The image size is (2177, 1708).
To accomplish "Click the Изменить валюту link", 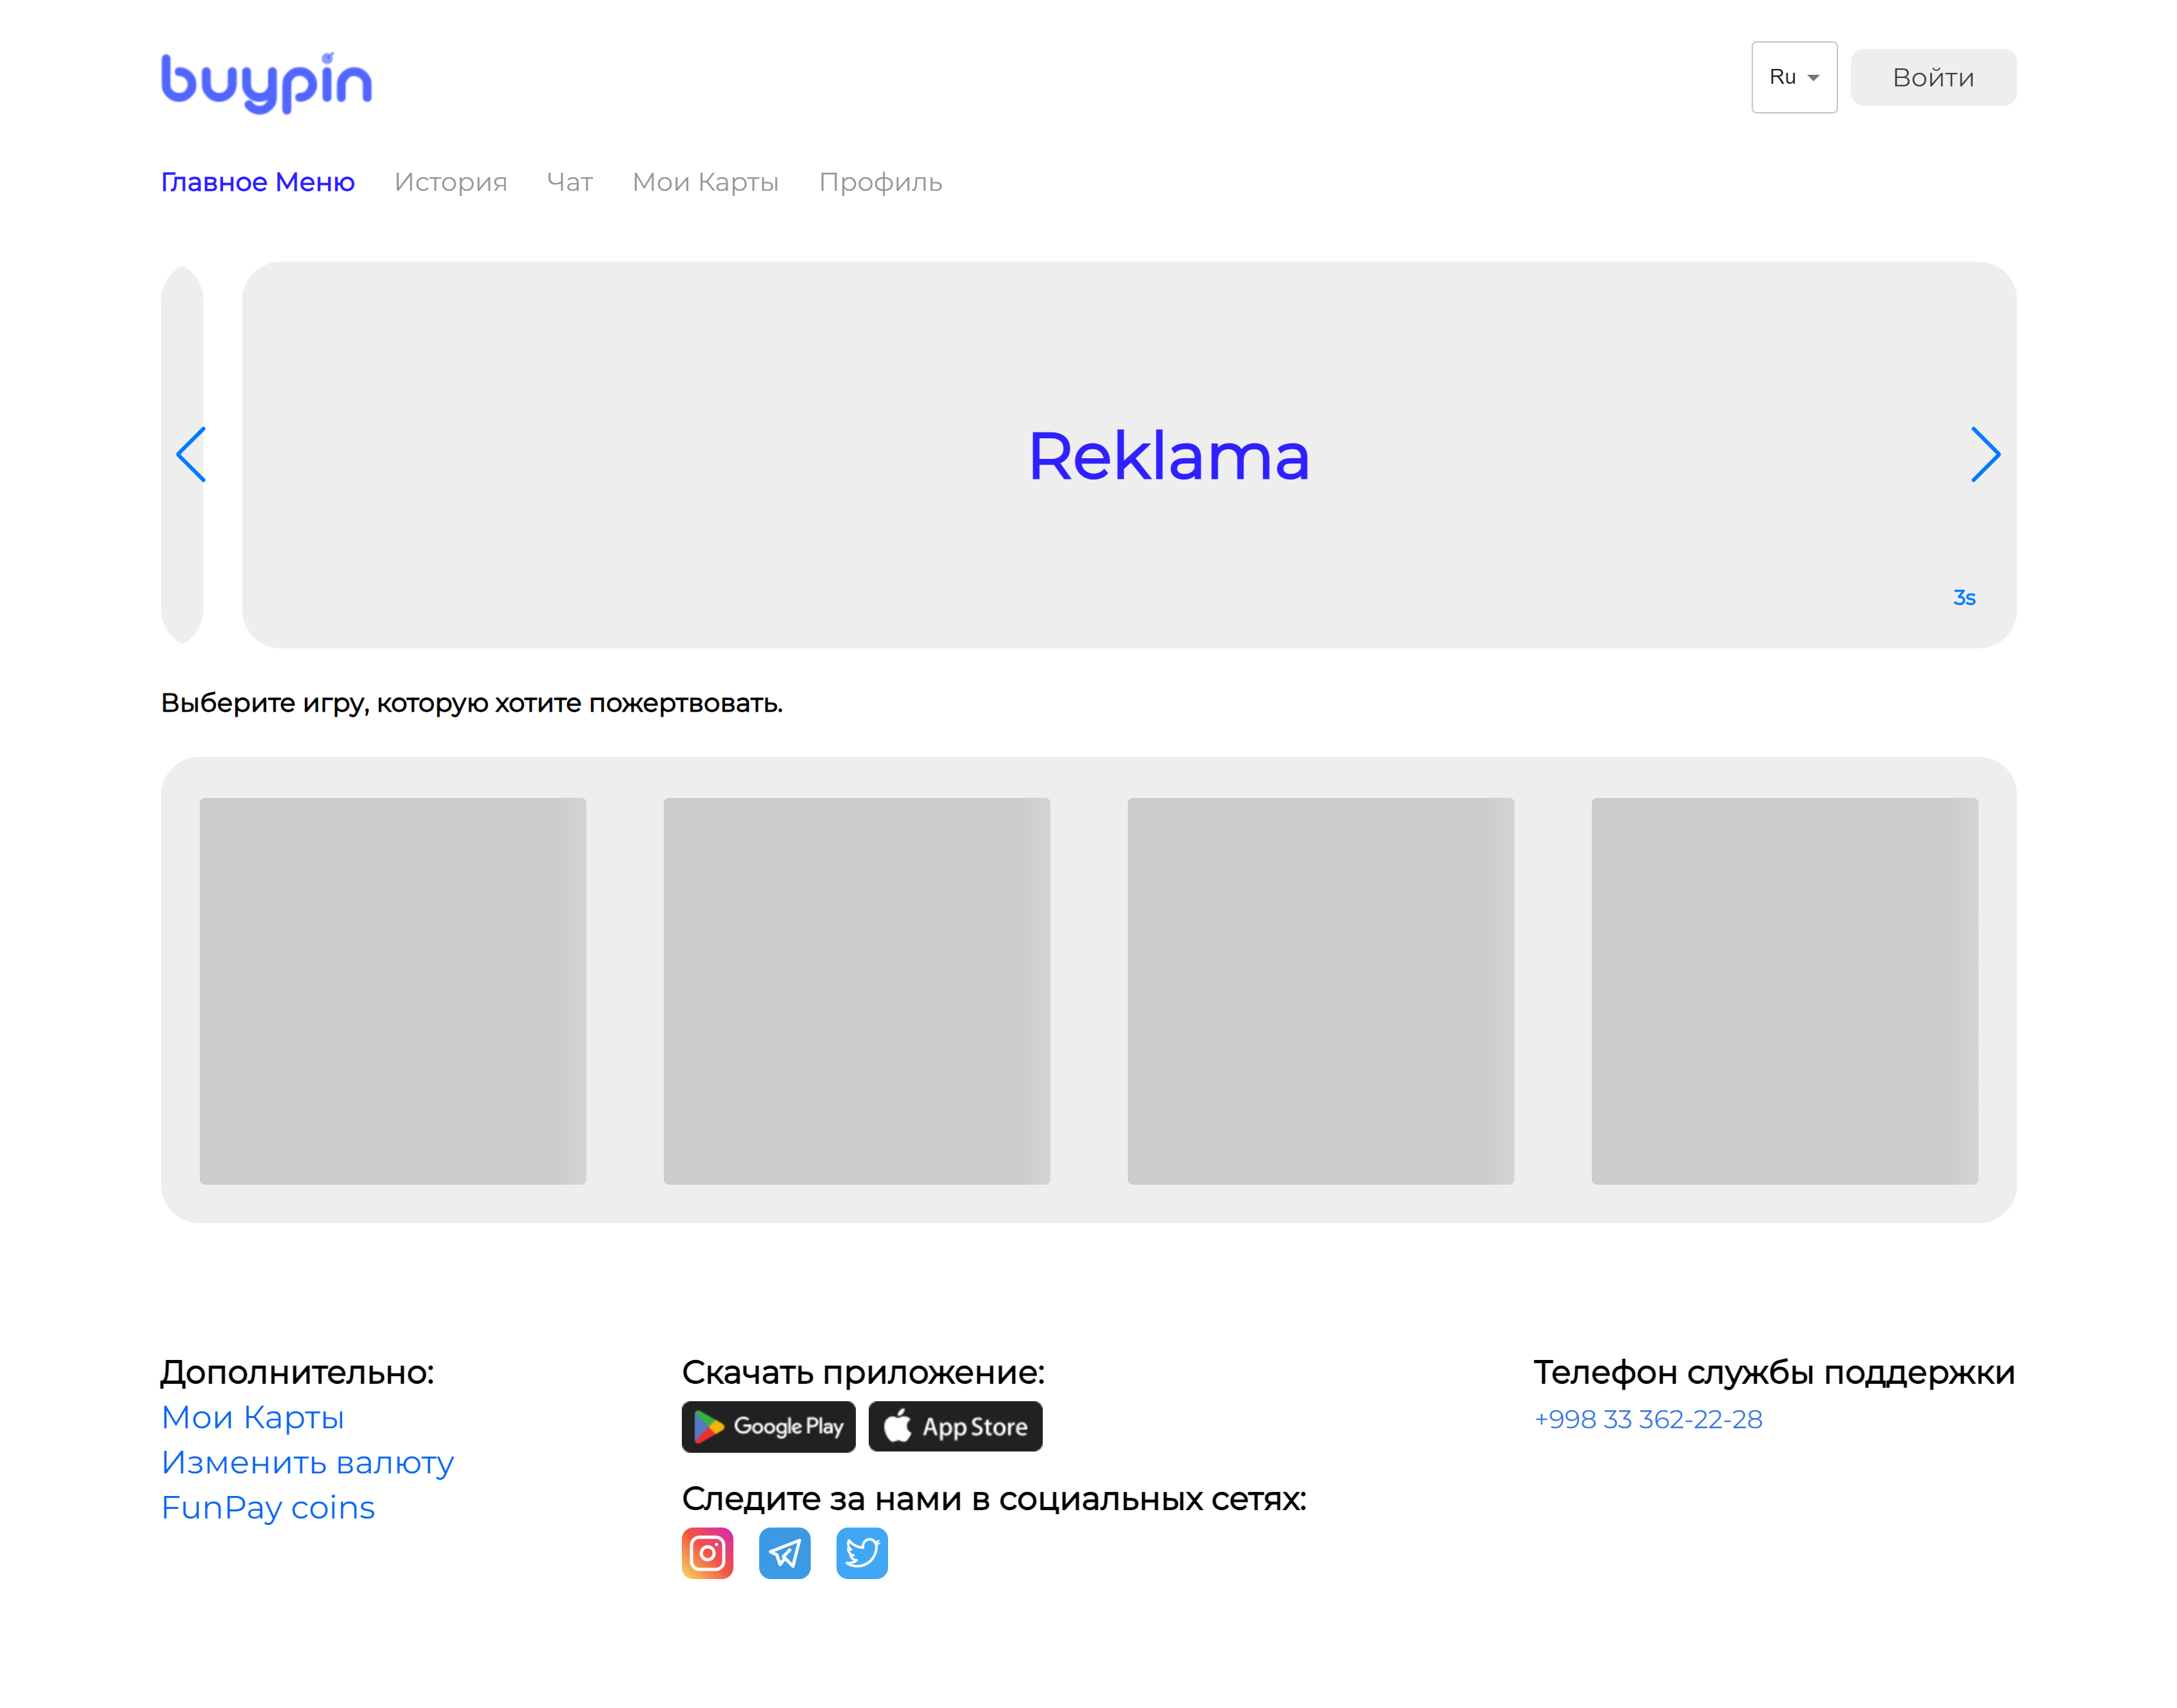I will pos(308,1462).
